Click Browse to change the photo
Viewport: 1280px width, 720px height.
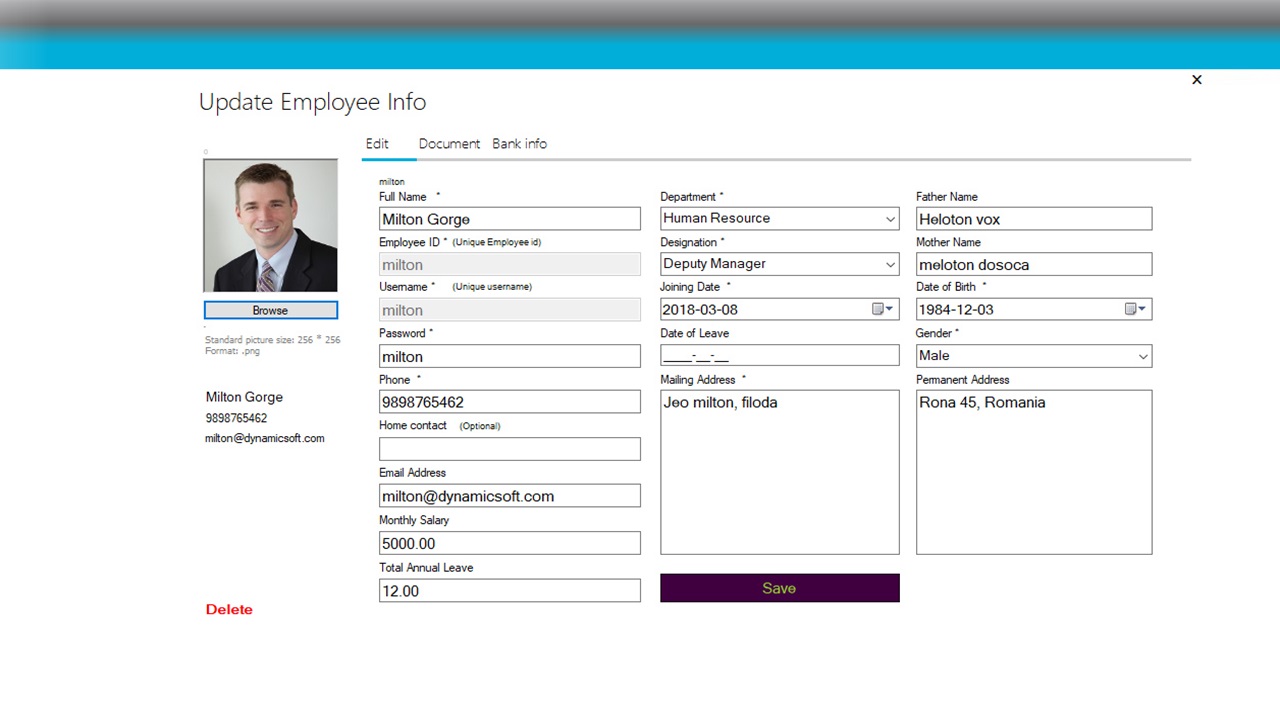click(x=270, y=310)
